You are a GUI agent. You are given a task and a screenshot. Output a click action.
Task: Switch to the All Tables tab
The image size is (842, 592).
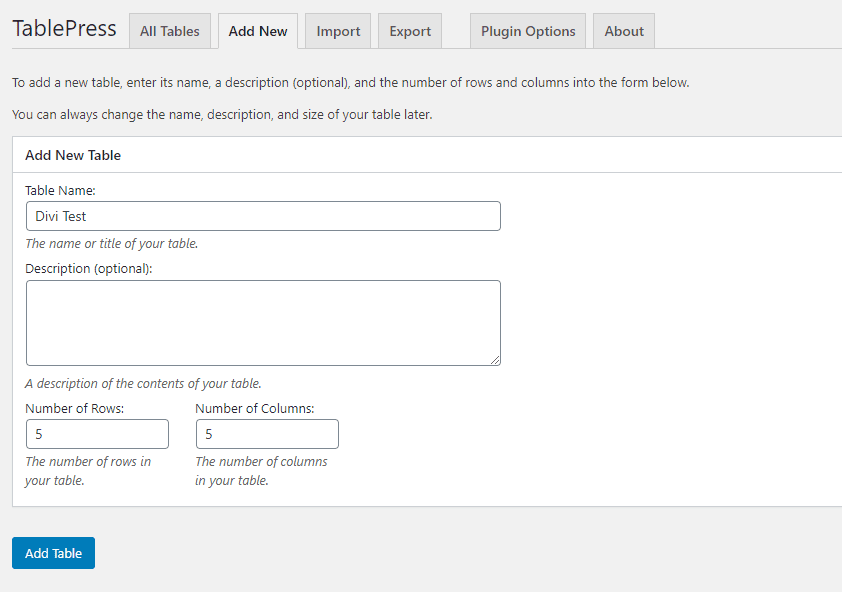(170, 31)
